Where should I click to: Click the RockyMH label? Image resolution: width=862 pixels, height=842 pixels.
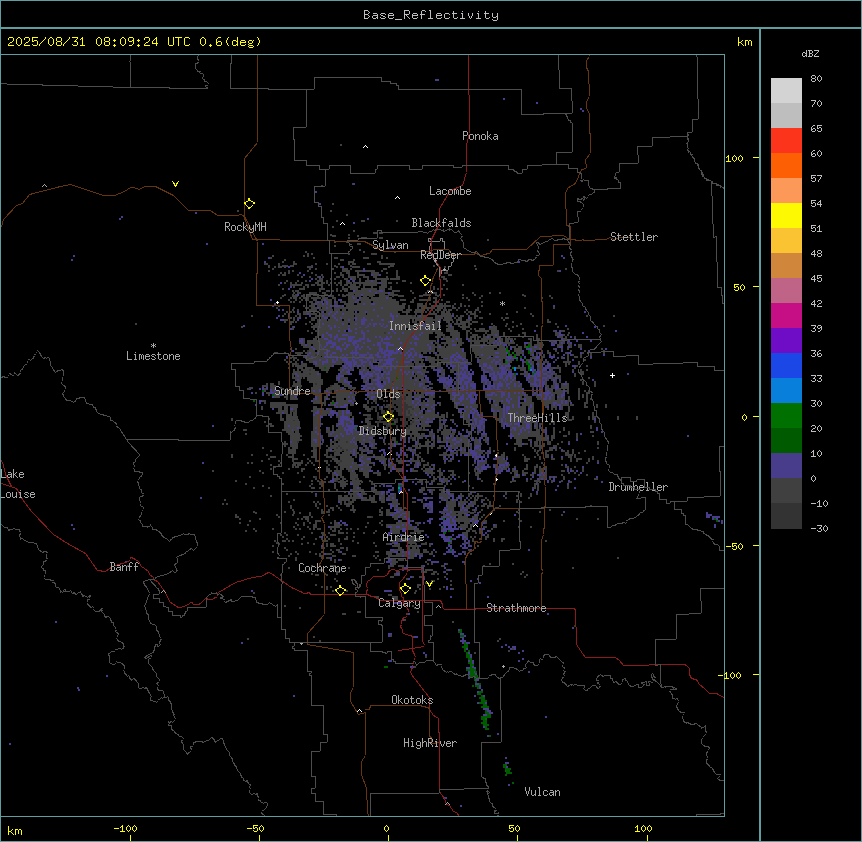[x=245, y=227]
